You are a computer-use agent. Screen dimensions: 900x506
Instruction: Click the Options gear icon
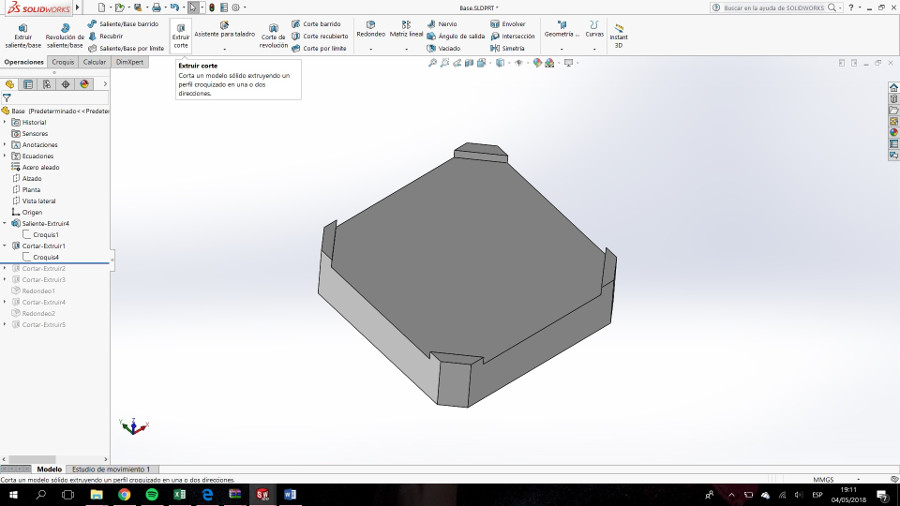235,7
